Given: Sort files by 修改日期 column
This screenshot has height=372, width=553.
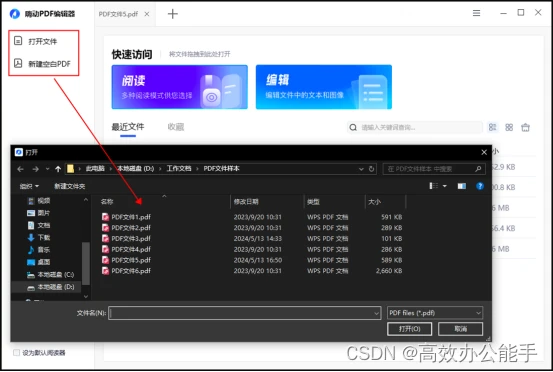Looking at the screenshot, I should pos(246,202).
